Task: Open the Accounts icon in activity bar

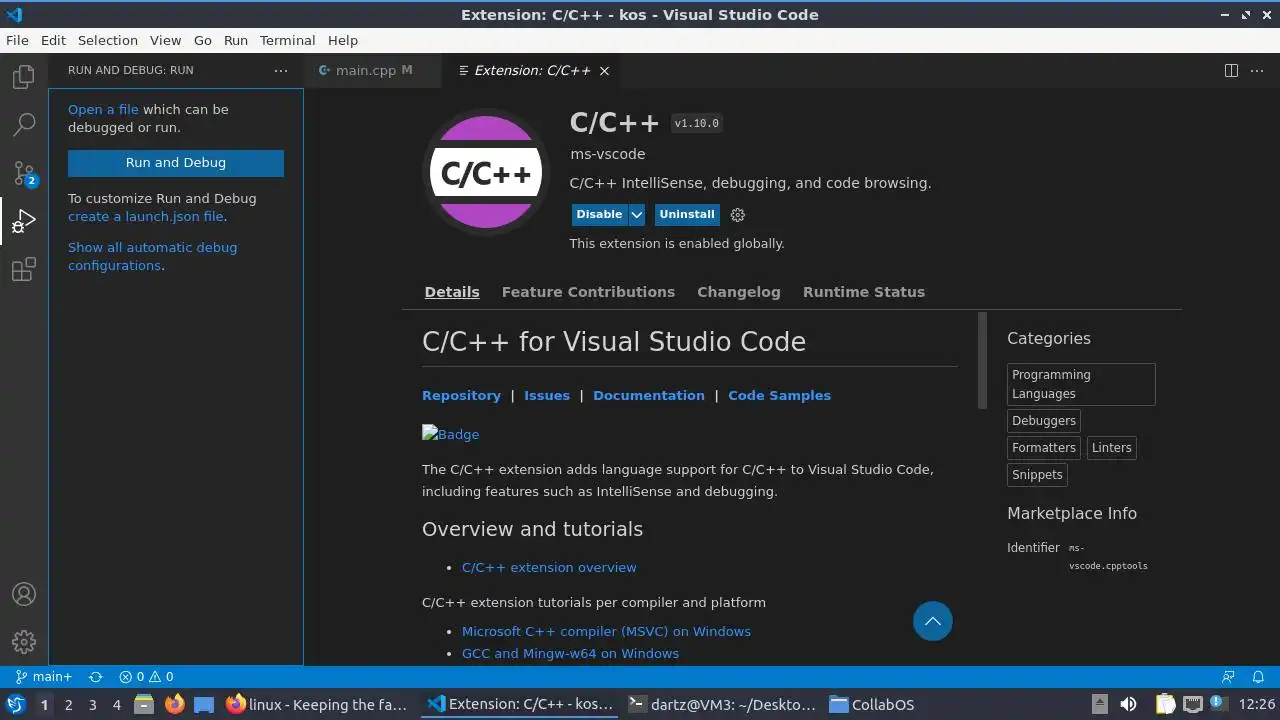Action: pos(24,594)
